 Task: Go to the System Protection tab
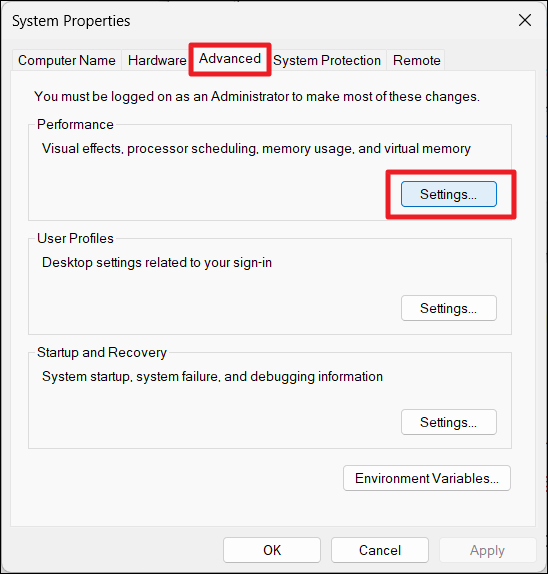pyautogui.click(x=327, y=60)
